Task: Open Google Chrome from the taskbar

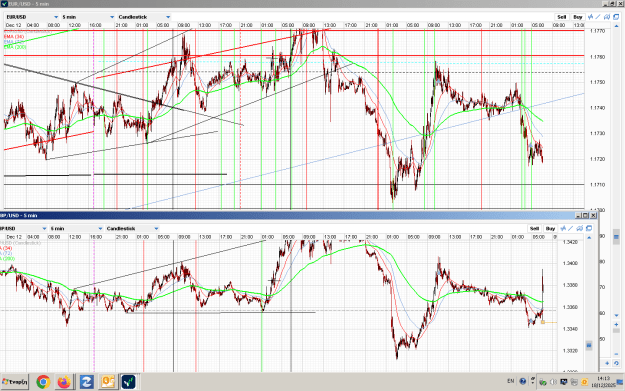Action: (43, 382)
